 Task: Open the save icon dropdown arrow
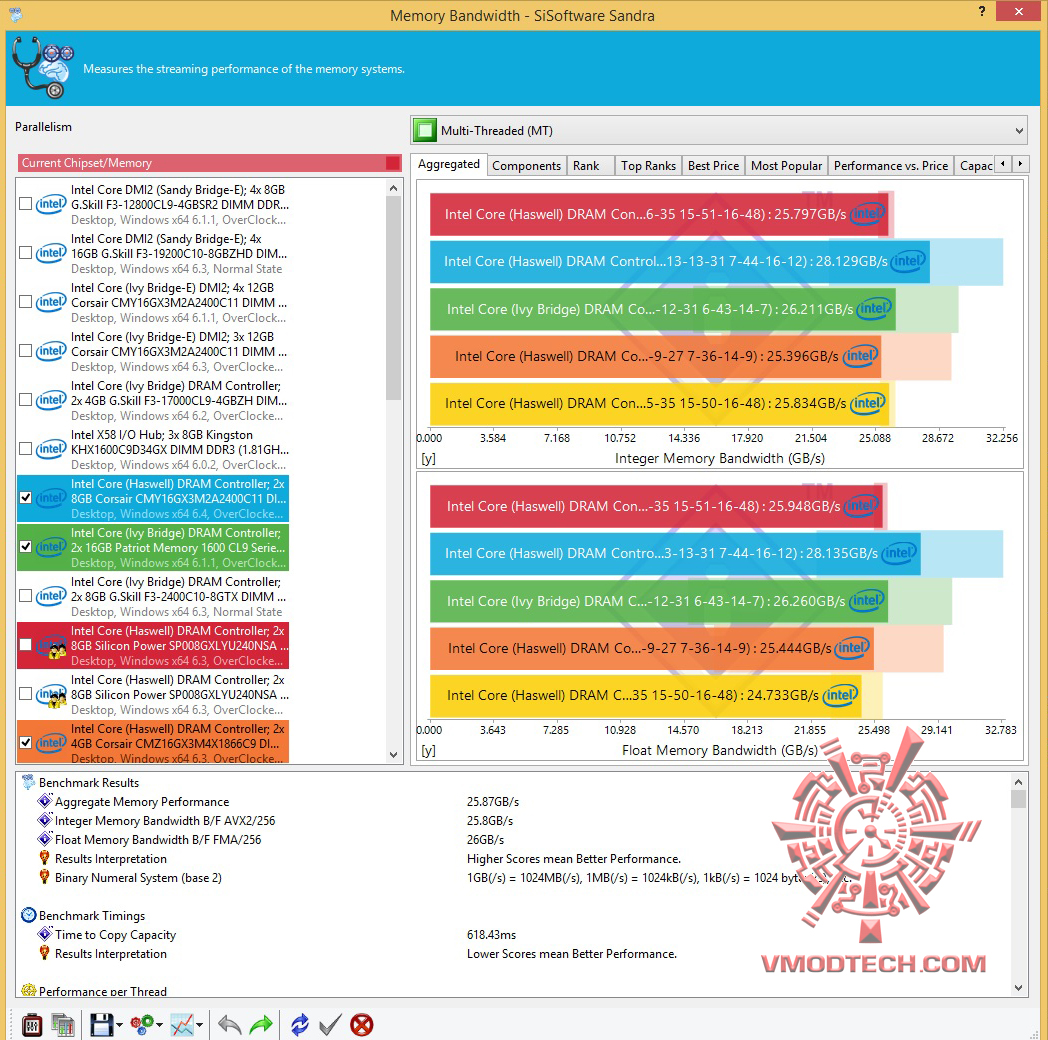point(119,1025)
